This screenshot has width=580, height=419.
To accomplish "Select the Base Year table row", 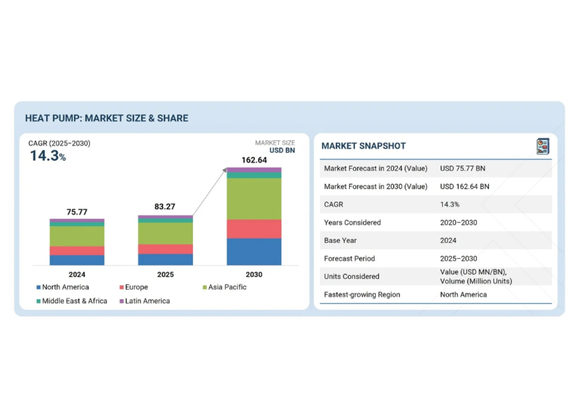I will click(x=436, y=240).
